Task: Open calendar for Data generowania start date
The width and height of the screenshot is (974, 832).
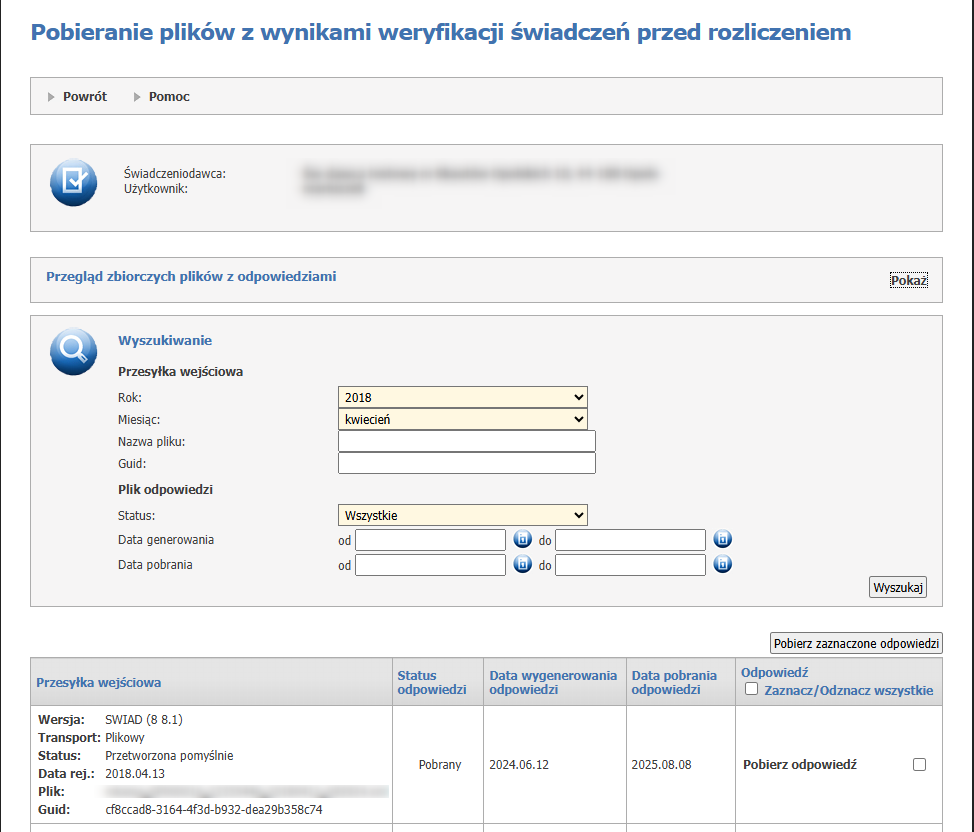Action: 522,540
